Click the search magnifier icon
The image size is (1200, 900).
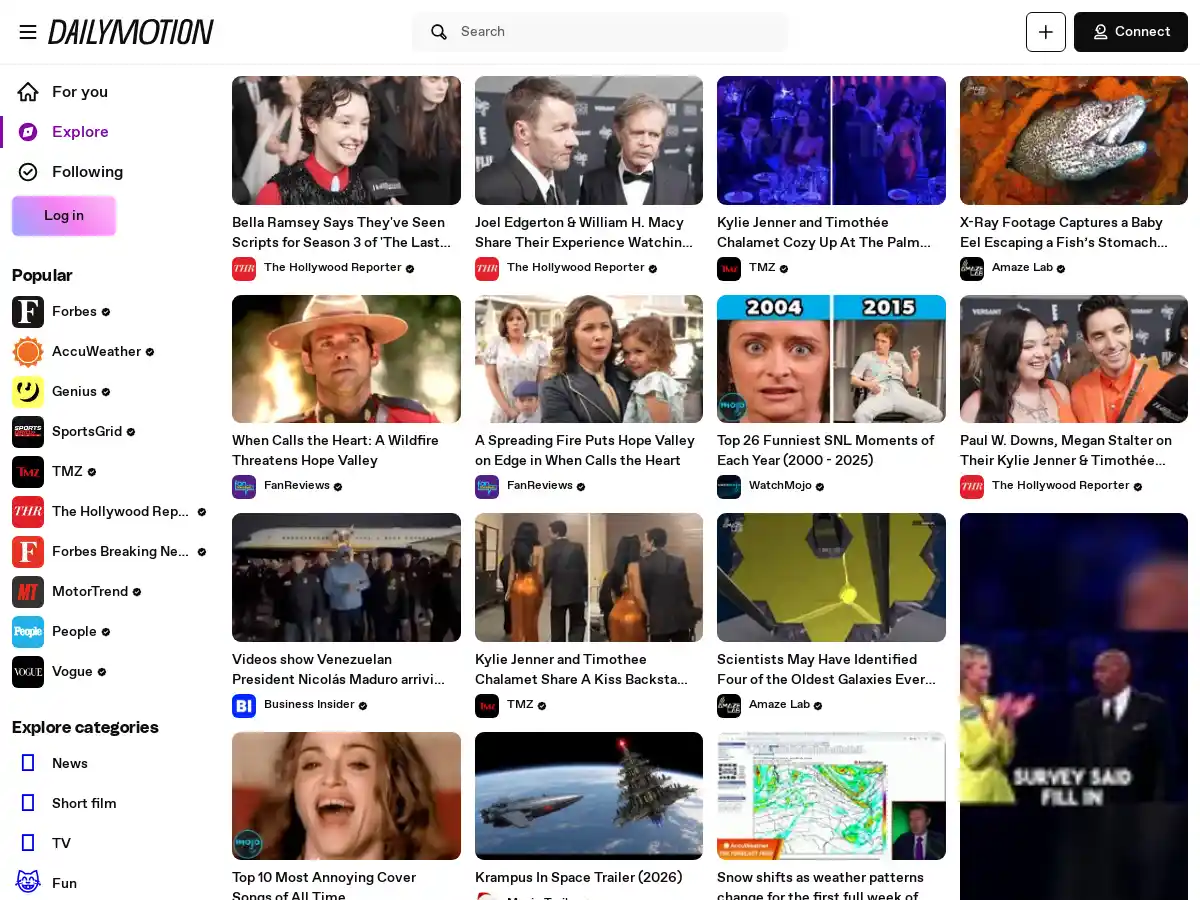(x=439, y=32)
